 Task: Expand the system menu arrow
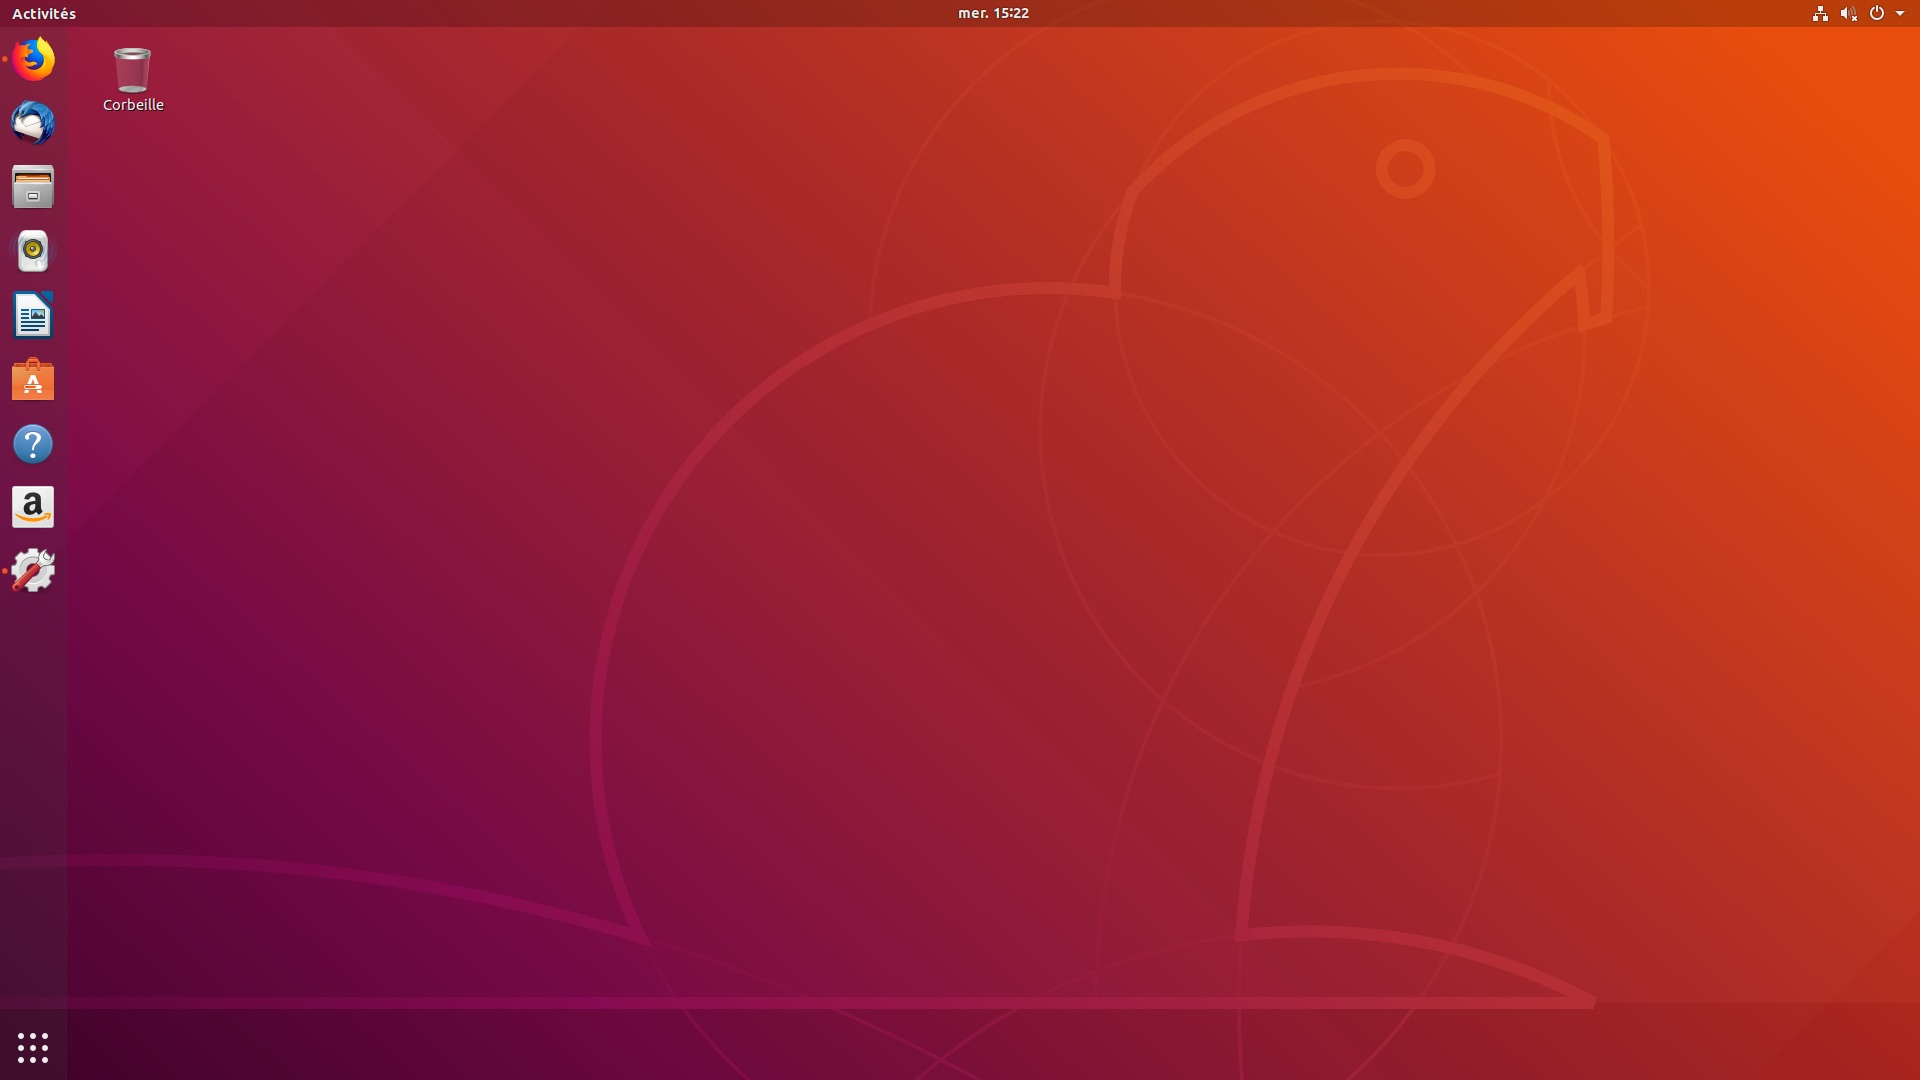[1900, 13]
